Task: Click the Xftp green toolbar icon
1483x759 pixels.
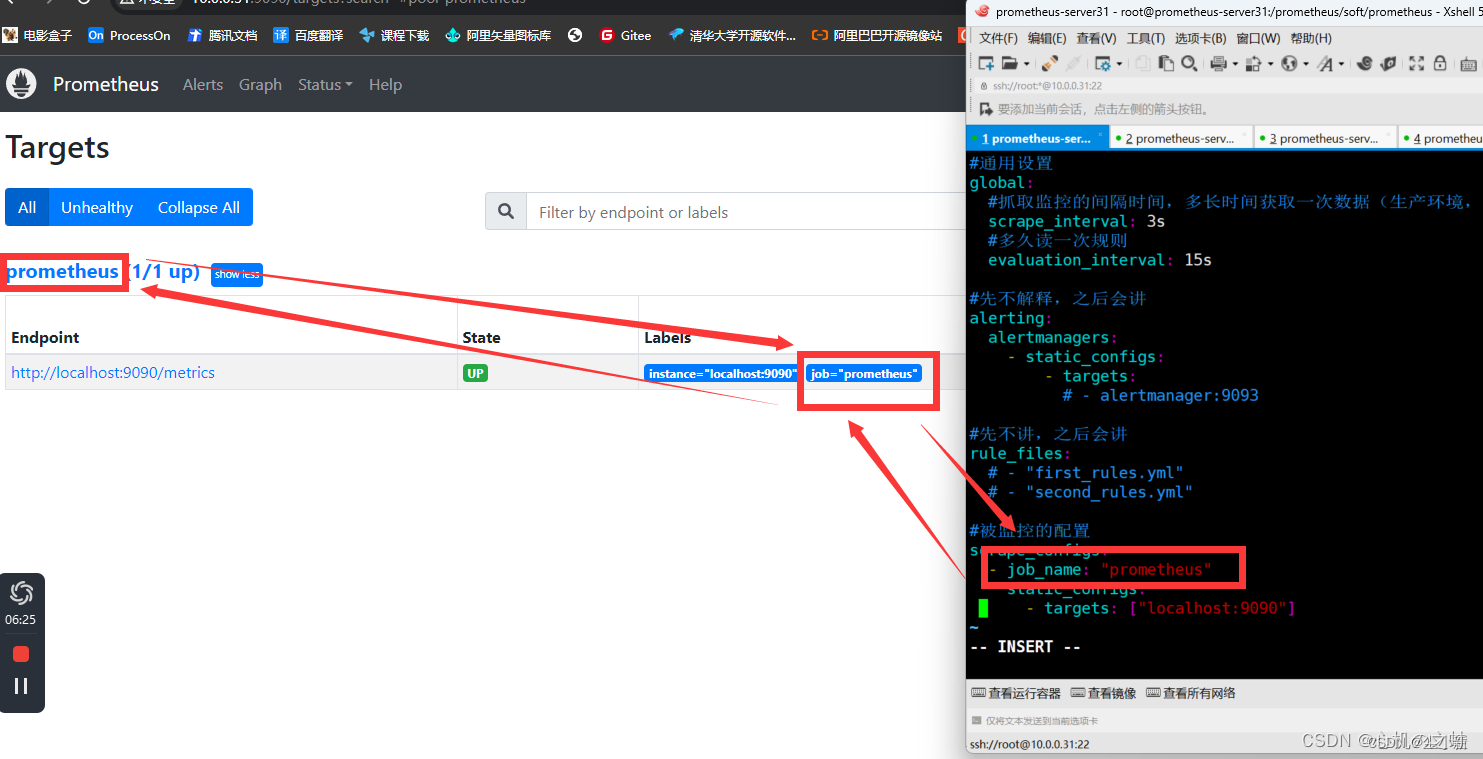Action: pos(1388,64)
